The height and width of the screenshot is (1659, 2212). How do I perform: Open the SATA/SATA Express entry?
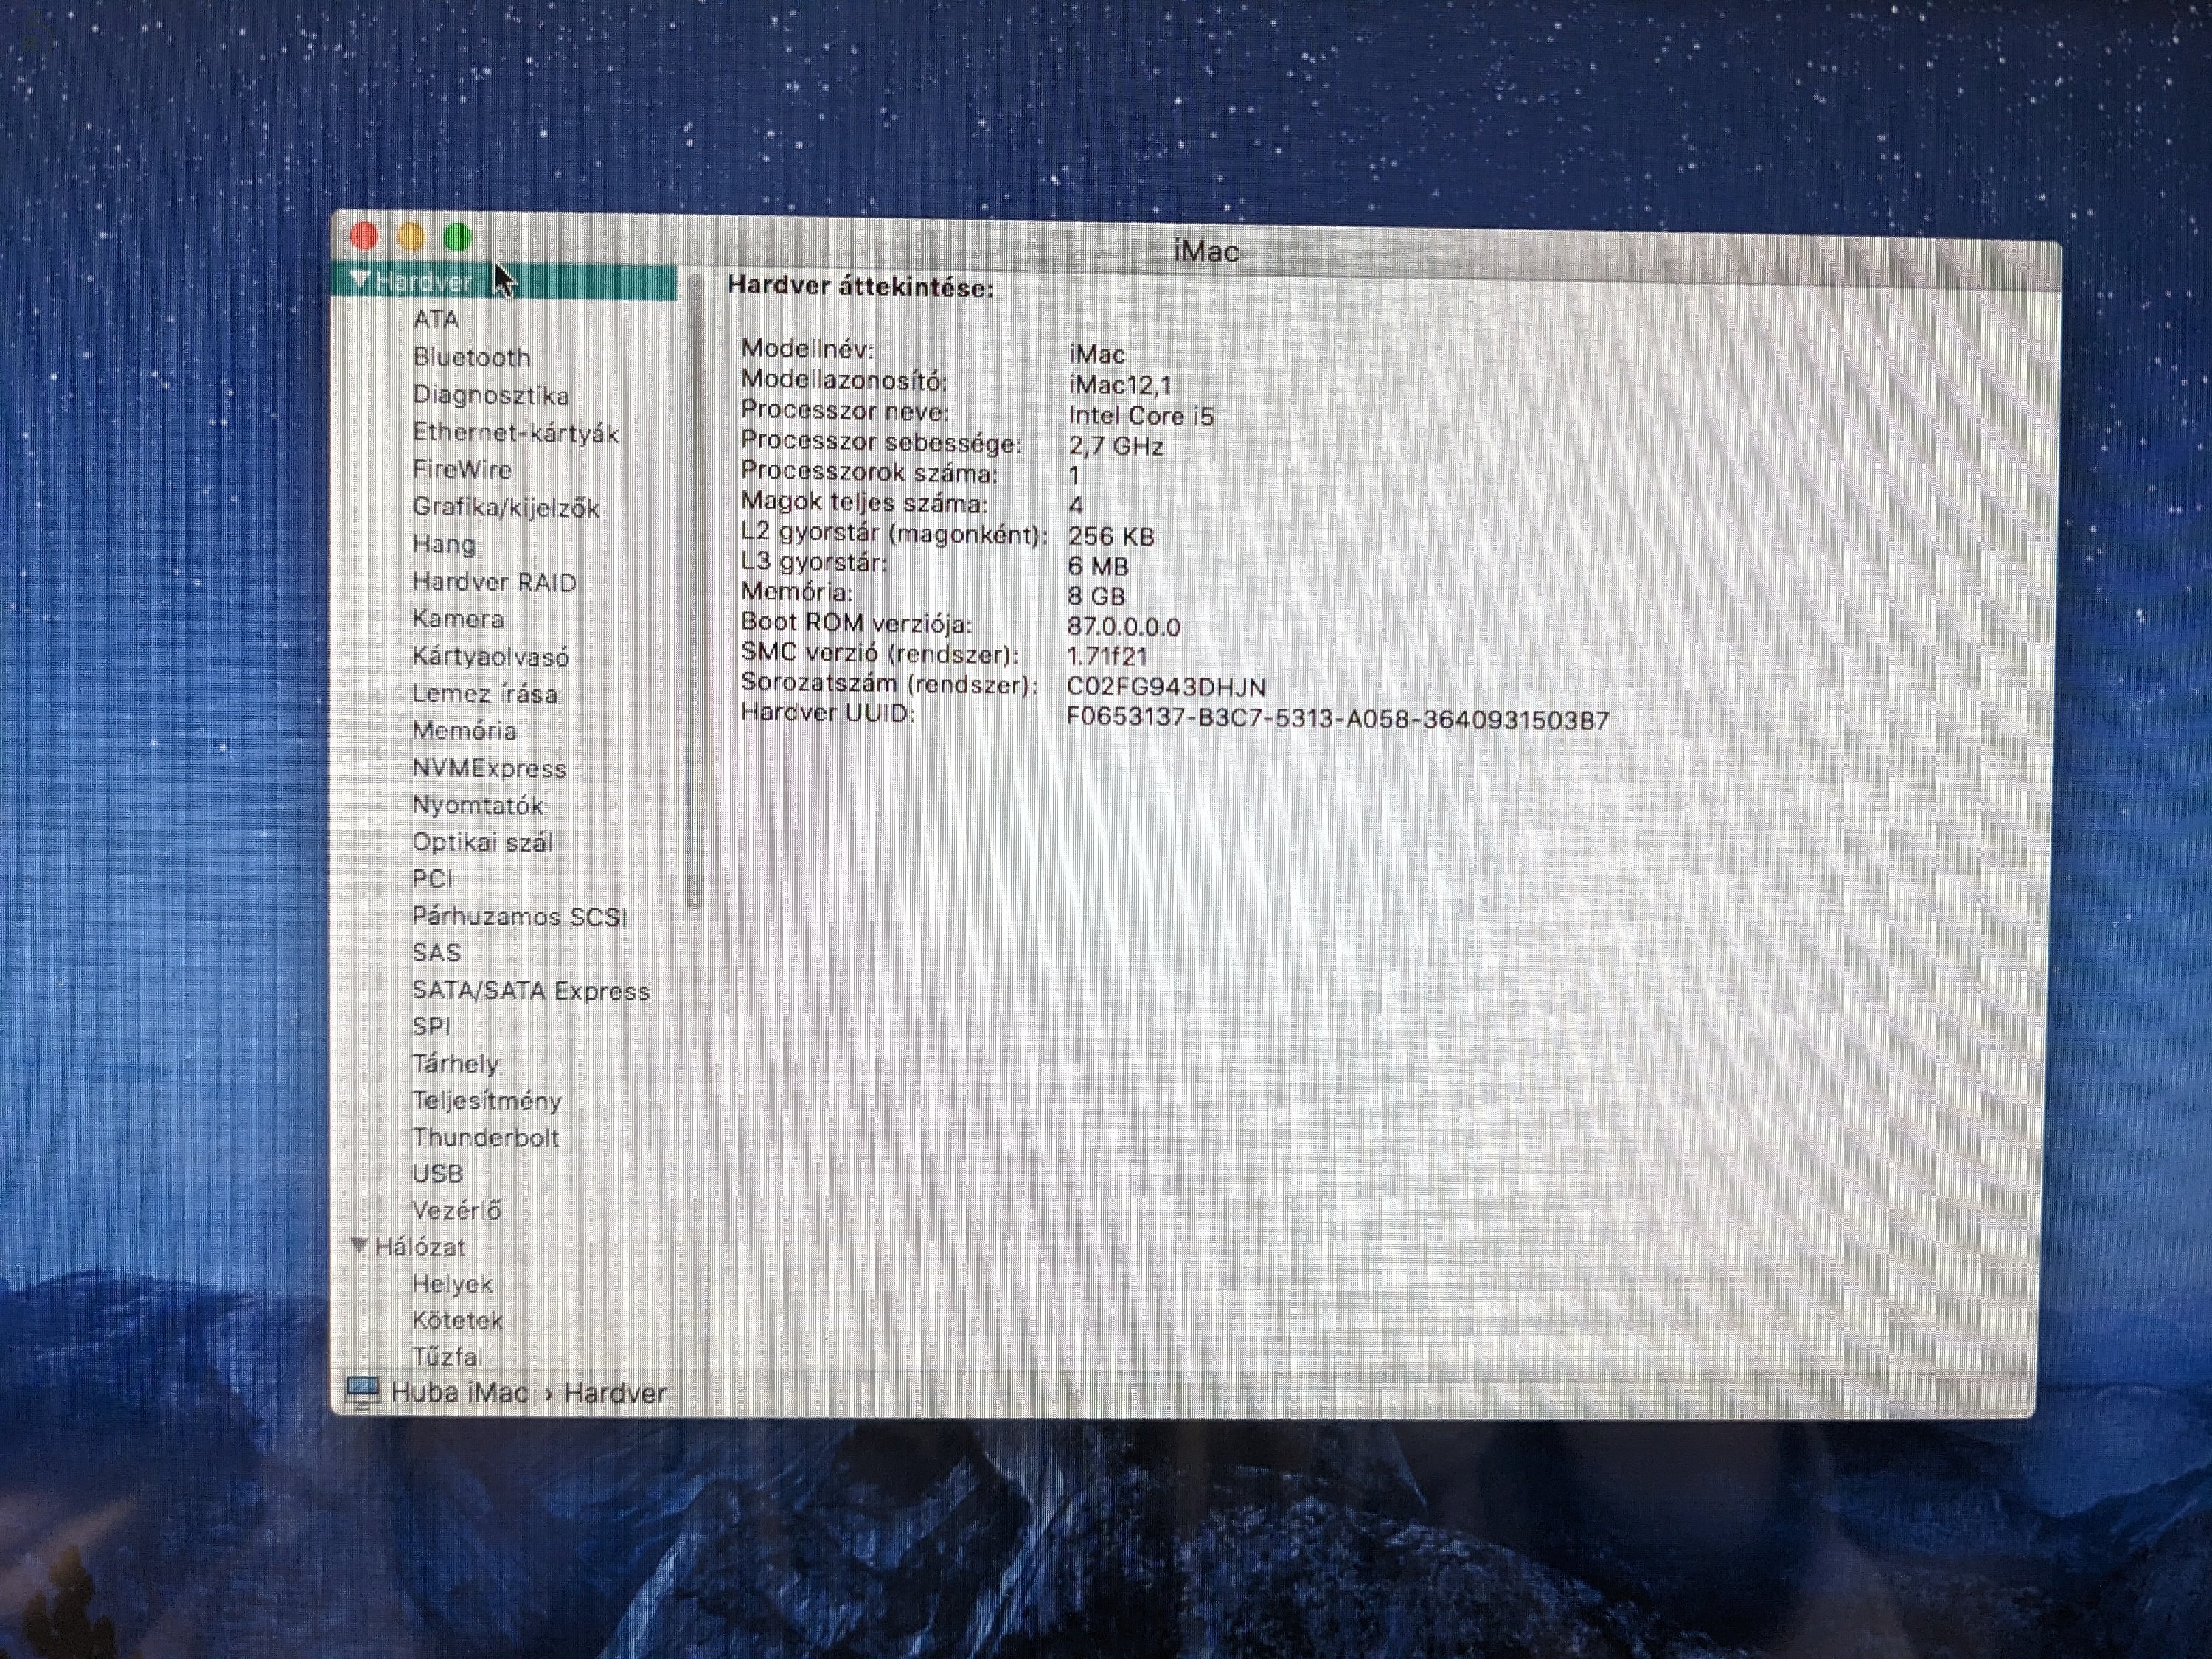tap(531, 990)
